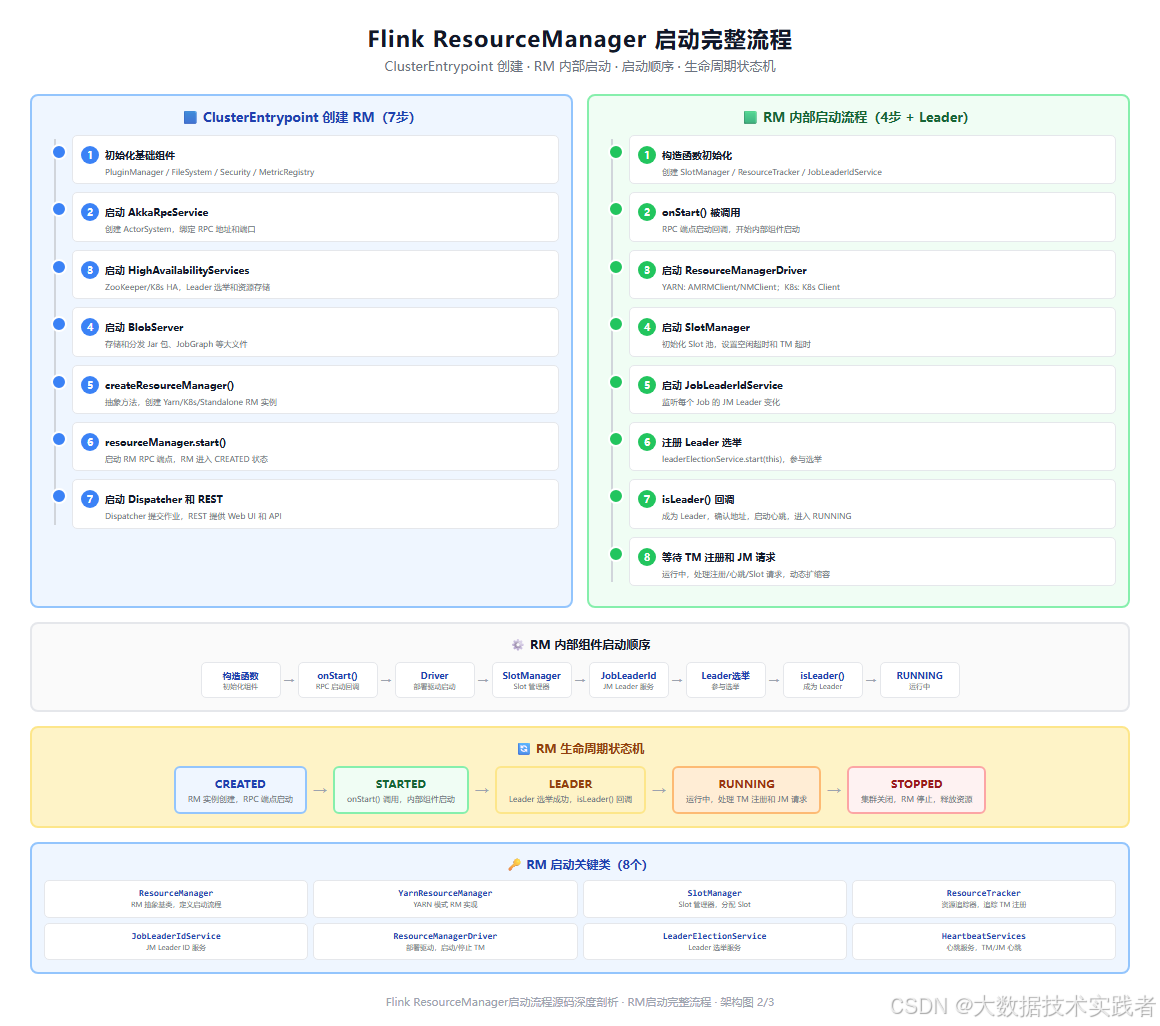Click green number 8 badge 等待 TM 注册
This screenshot has height=1026, width=1160.
pos(647,557)
